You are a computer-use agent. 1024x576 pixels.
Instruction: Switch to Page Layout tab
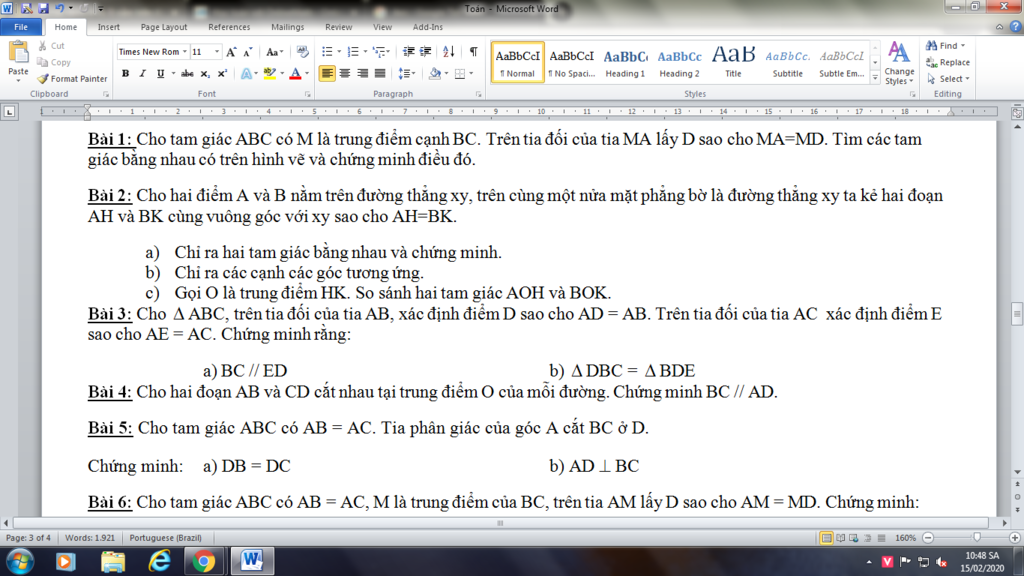[164, 27]
